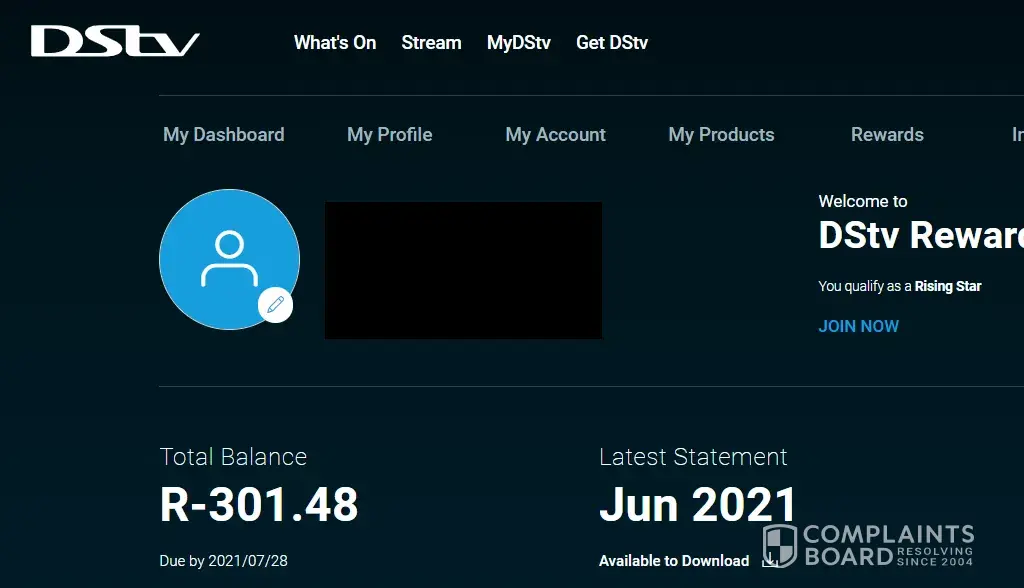Click the JOIN NOW link

(858, 326)
